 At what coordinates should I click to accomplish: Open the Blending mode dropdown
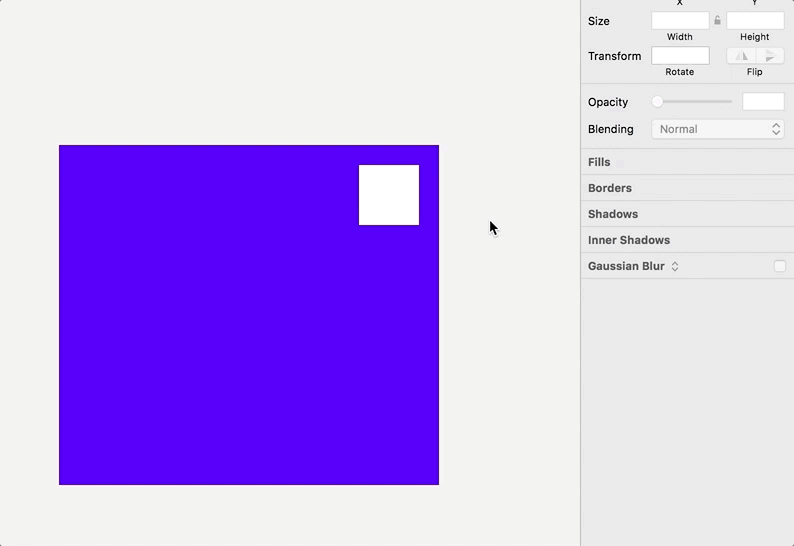pyautogui.click(x=718, y=129)
